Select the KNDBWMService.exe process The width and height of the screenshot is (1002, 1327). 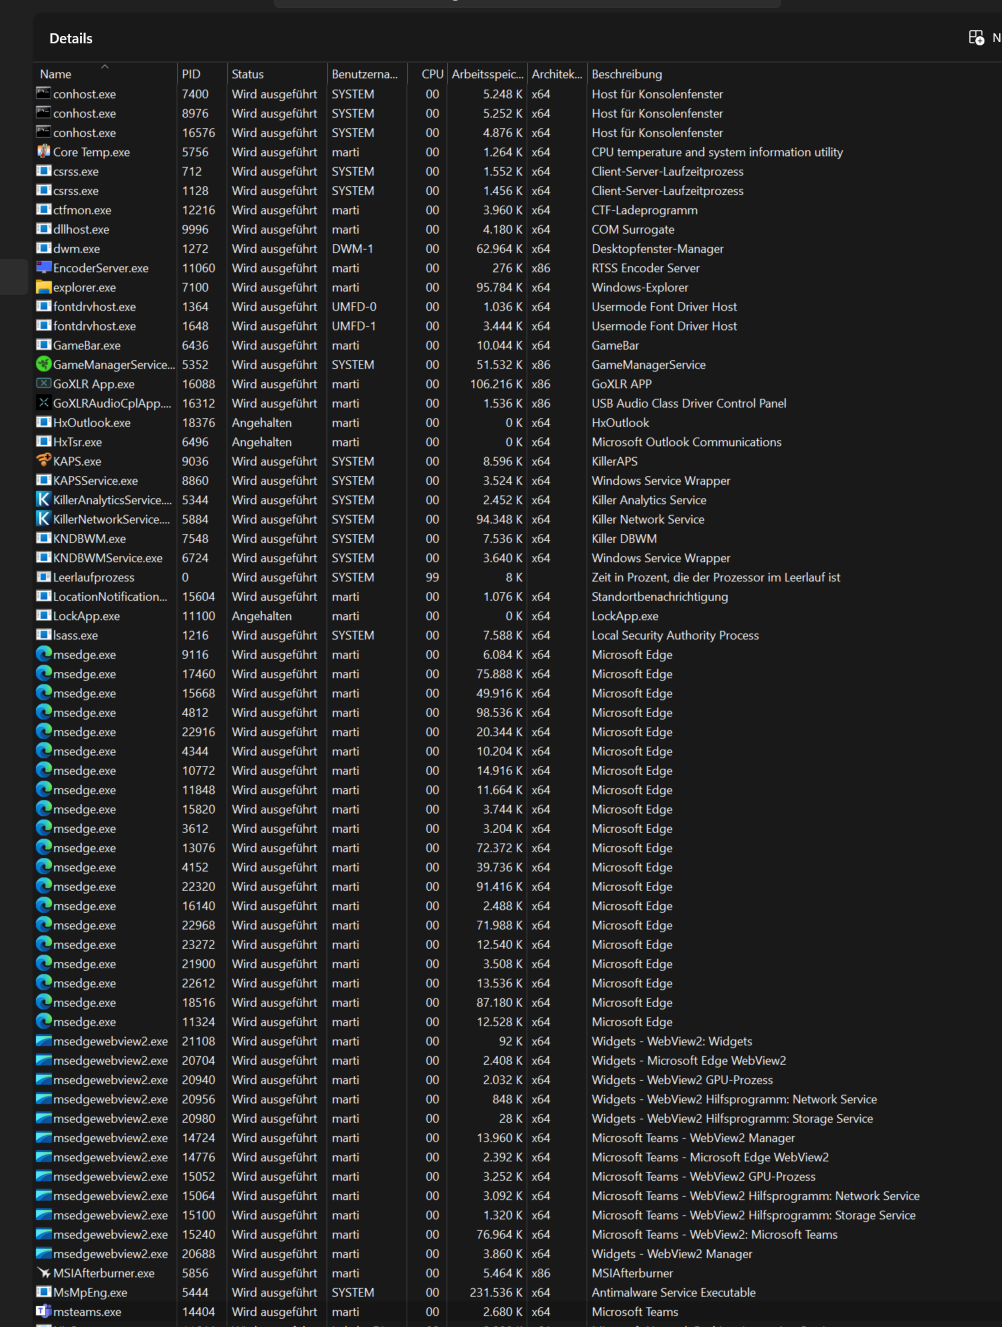[518, 558]
